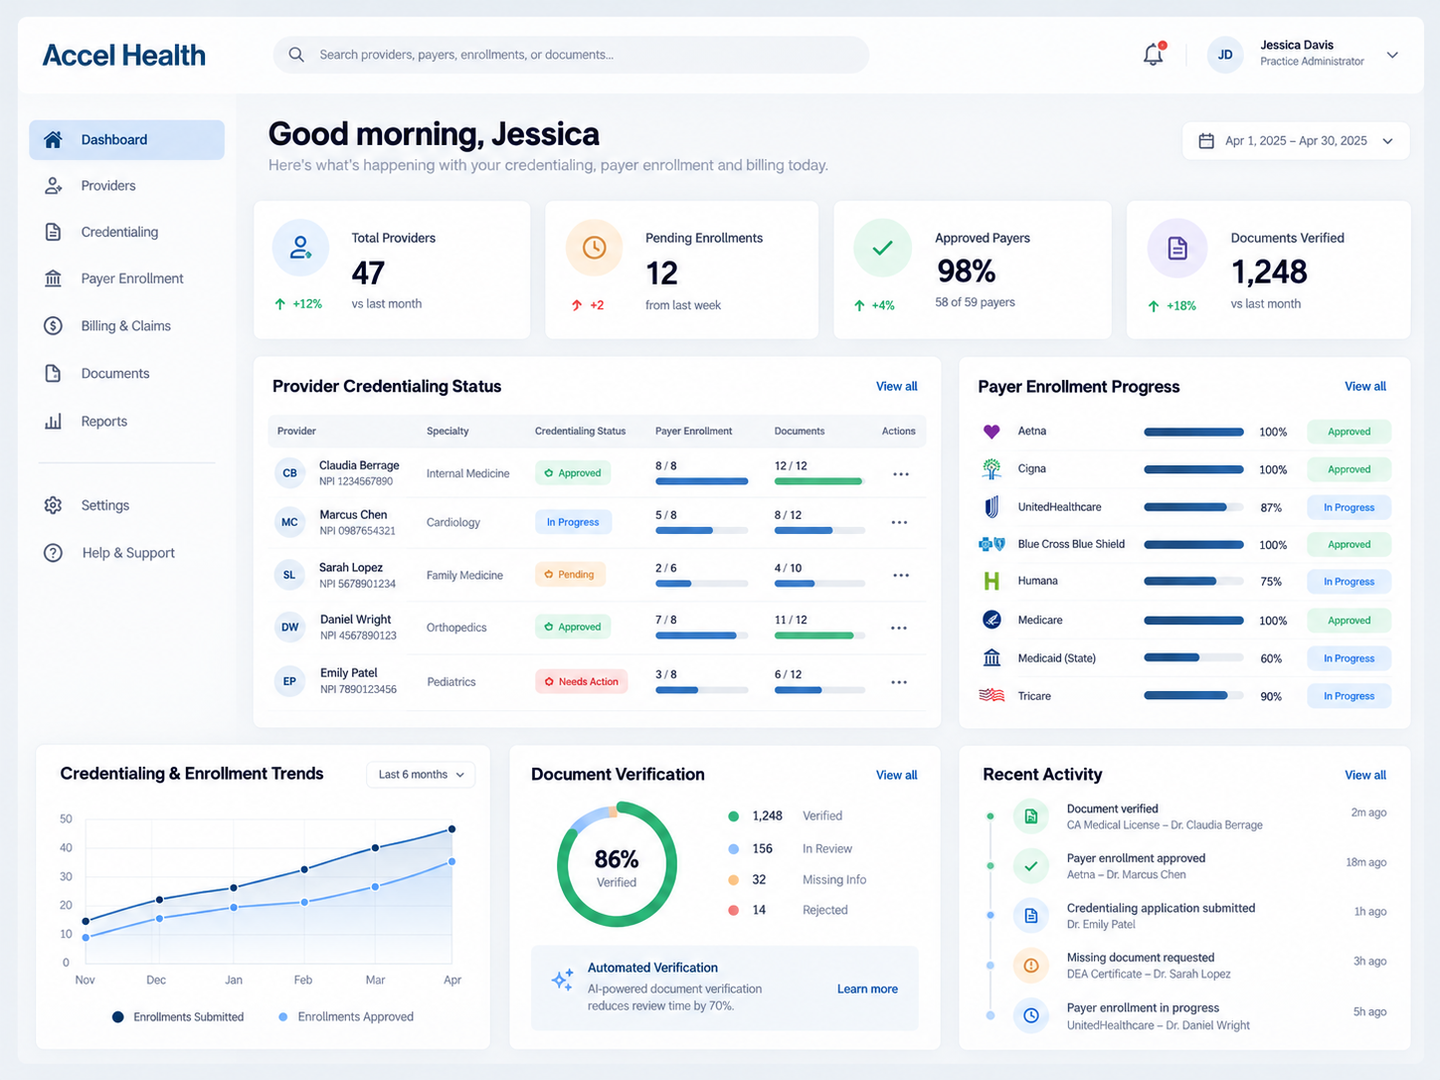Click the Pending Enrollments clock icon
This screenshot has width=1440, height=1080.
point(594,248)
